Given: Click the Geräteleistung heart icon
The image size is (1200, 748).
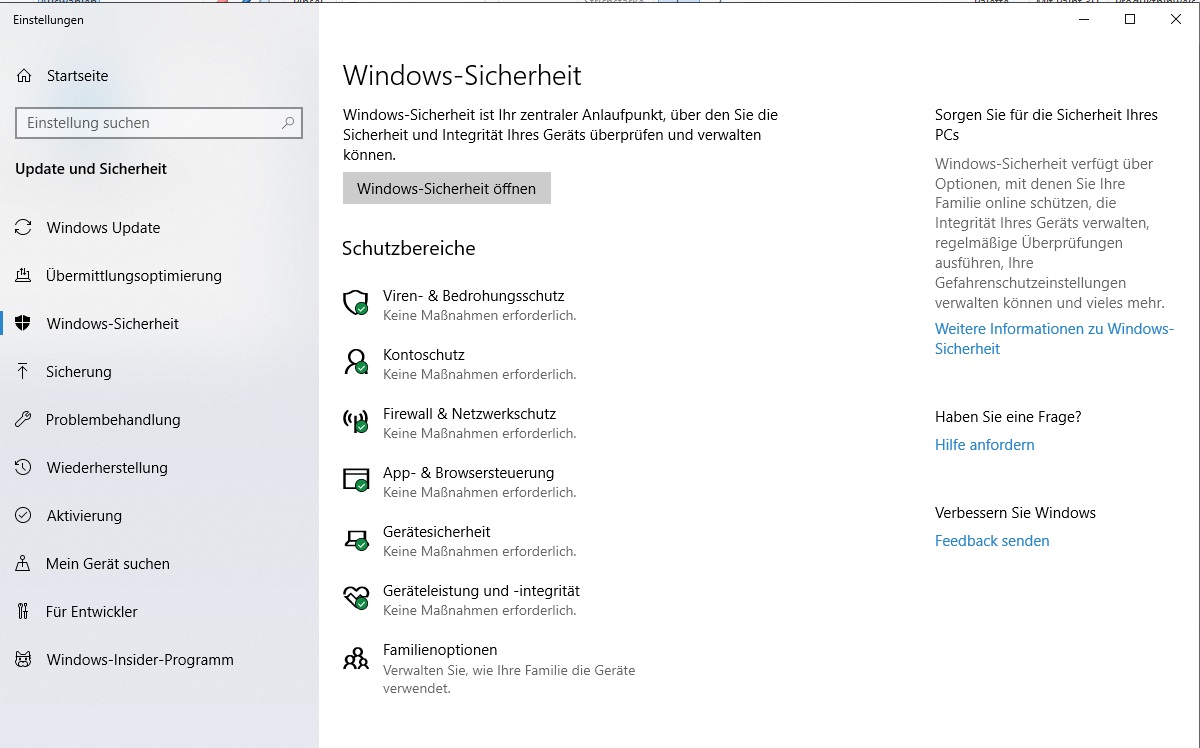Looking at the screenshot, I should click(356, 598).
